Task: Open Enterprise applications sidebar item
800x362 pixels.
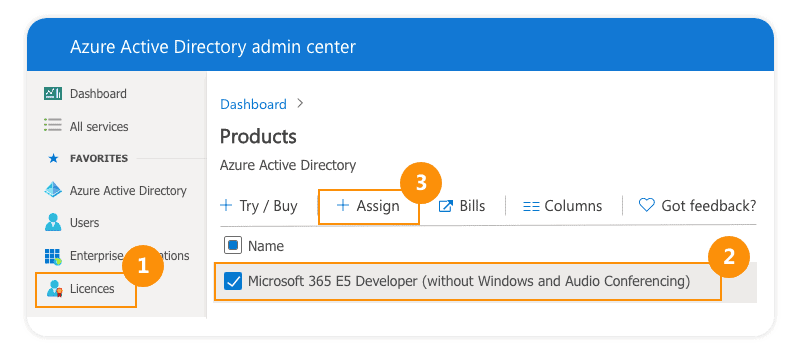Action: [x=130, y=255]
